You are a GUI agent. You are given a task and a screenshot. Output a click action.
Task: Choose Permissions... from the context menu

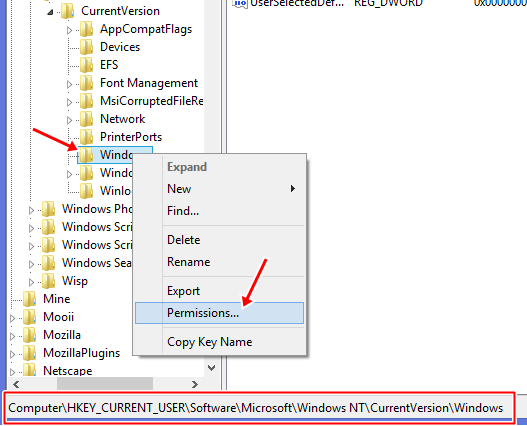[219, 313]
